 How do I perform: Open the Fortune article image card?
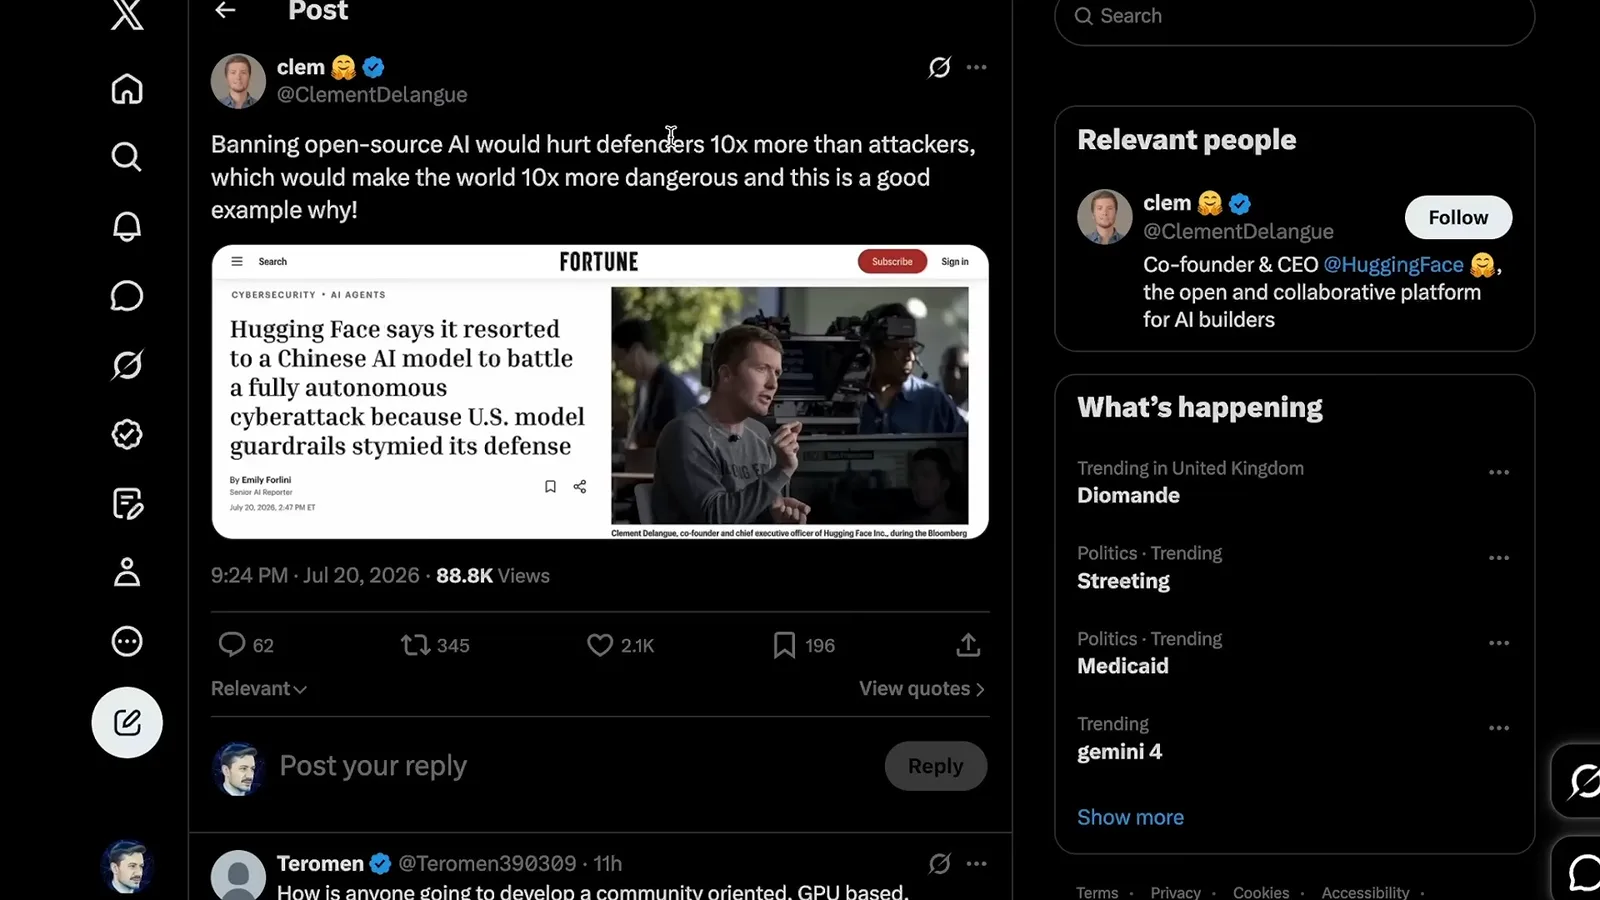[600, 392]
